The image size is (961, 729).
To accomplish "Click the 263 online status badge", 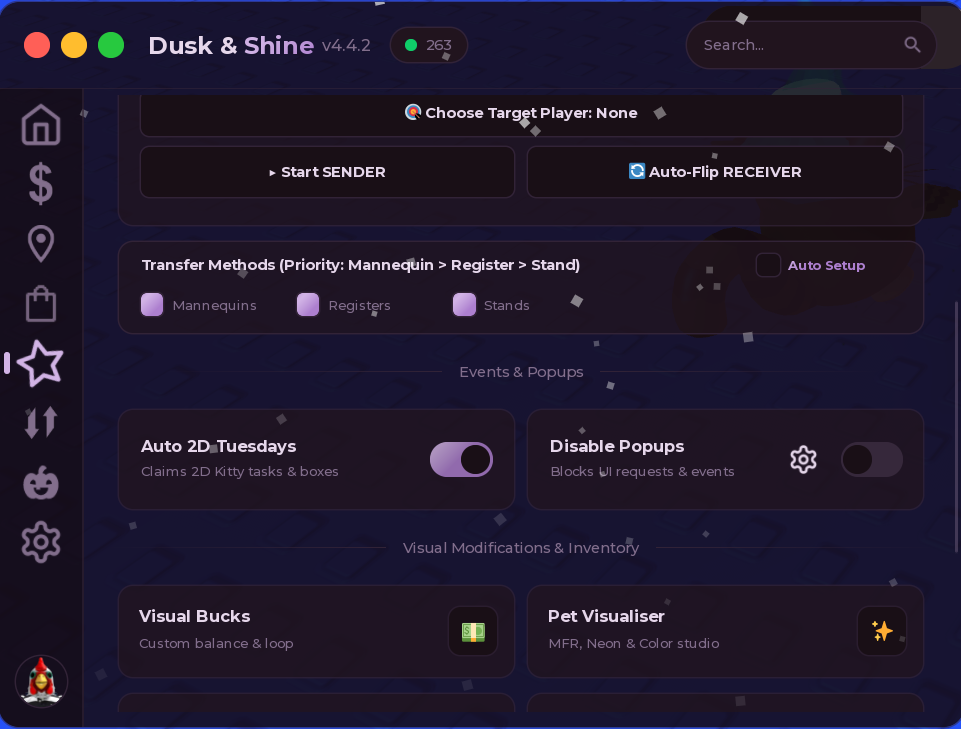I will (x=428, y=45).
